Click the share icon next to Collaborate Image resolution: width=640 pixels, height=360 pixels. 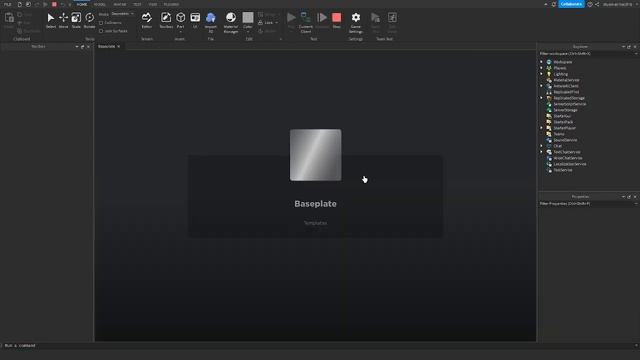click(597, 4)
